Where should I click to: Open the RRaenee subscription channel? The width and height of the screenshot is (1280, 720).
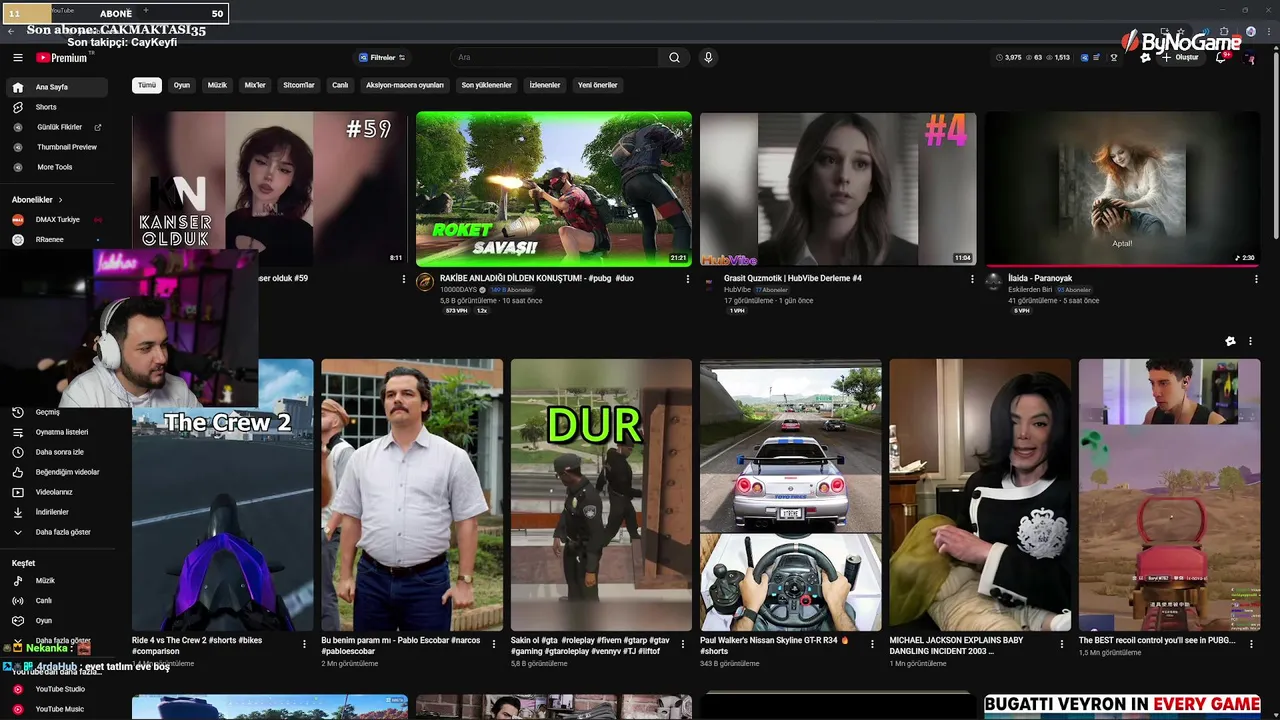(x=55, y=240)
